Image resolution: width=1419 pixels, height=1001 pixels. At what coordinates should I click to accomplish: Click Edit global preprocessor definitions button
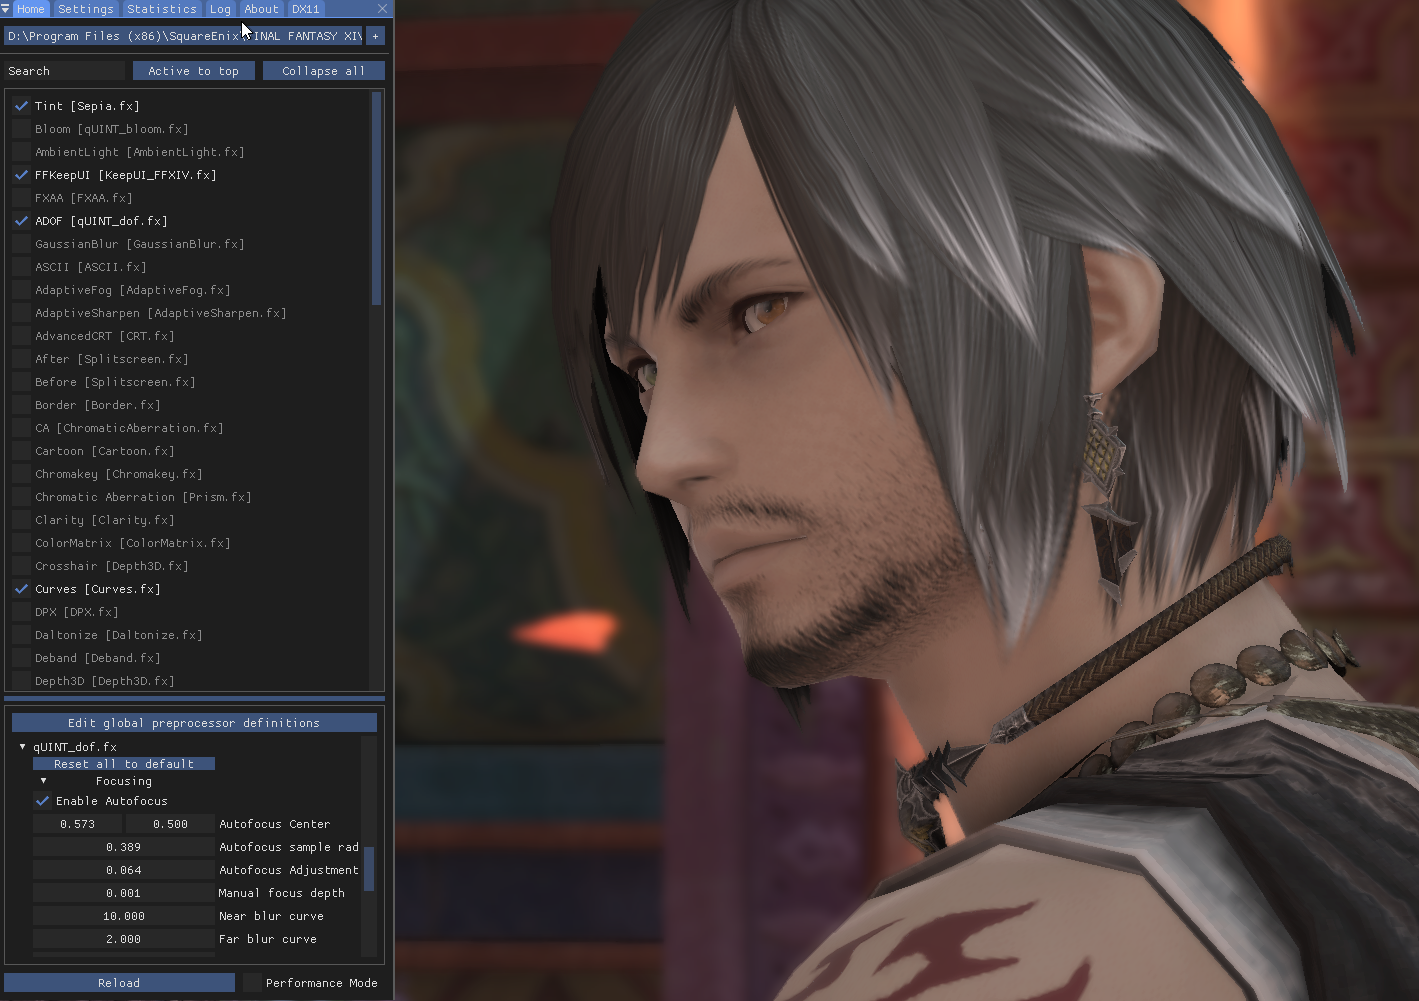click(x=194, y=723)
